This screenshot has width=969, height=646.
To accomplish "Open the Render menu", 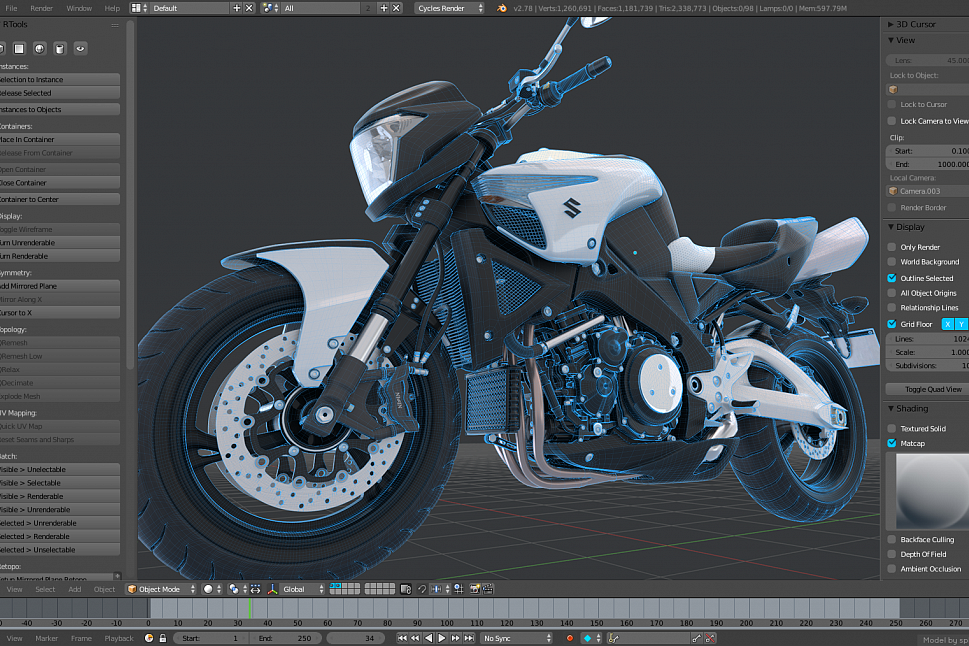I will pos(42,6).
